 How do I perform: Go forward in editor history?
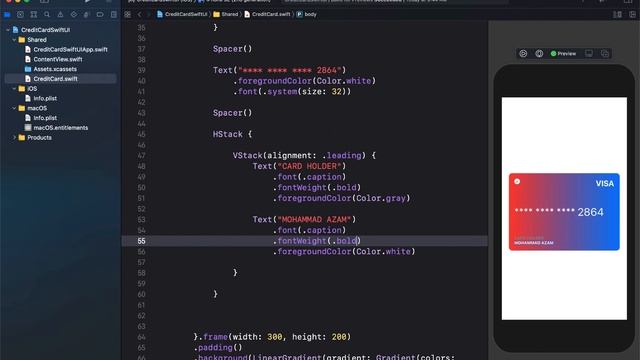click(149, 14)
